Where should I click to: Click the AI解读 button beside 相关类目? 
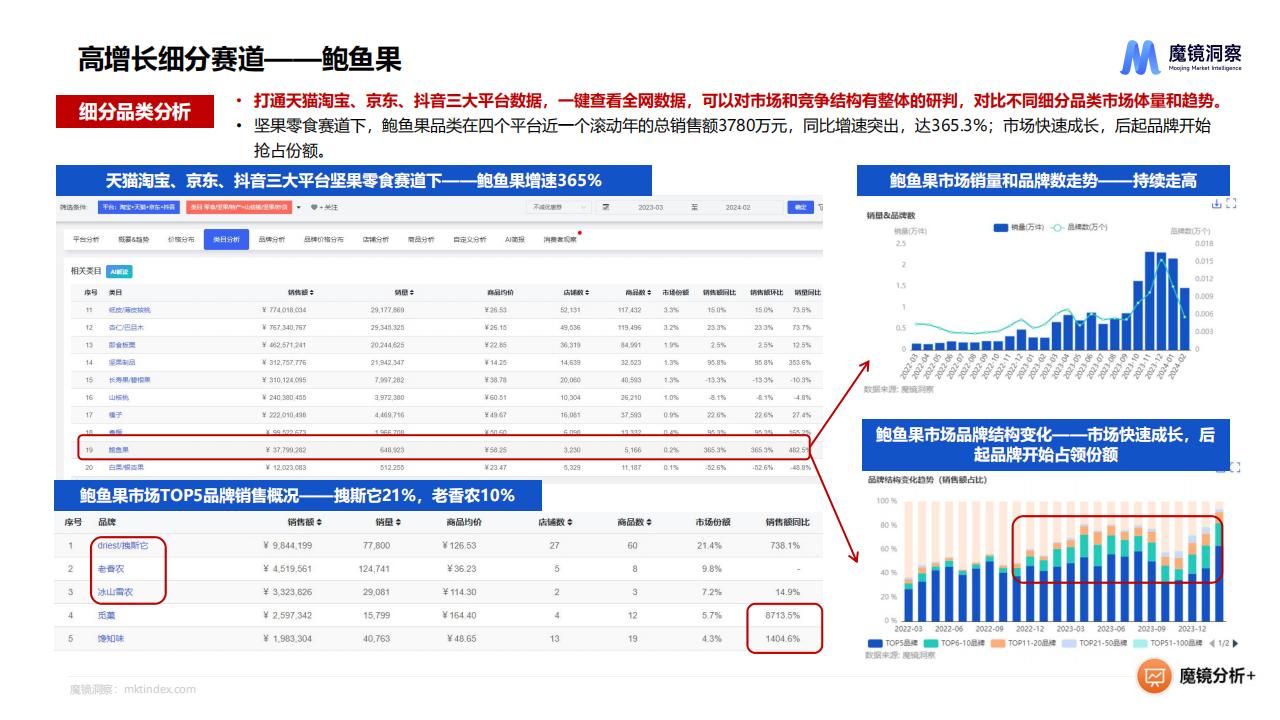coord(119,271)
